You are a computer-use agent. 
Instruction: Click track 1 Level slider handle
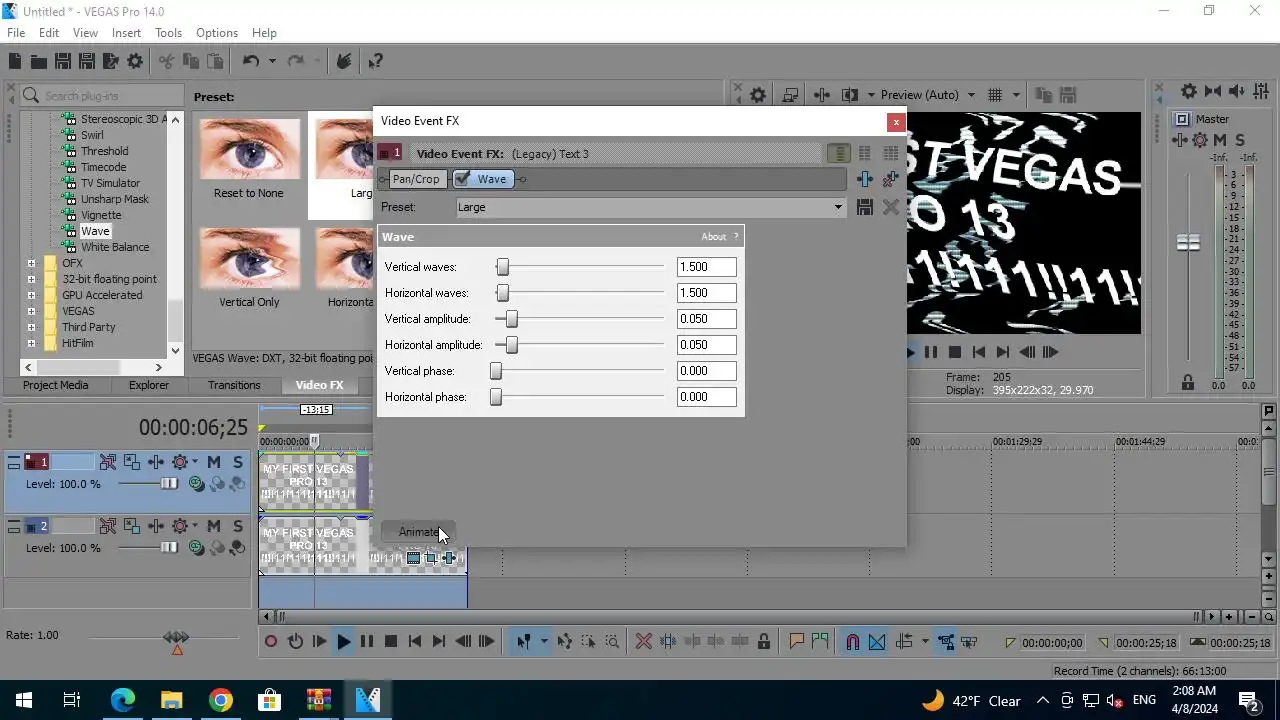pyautogui.click(x=170, y=484)
